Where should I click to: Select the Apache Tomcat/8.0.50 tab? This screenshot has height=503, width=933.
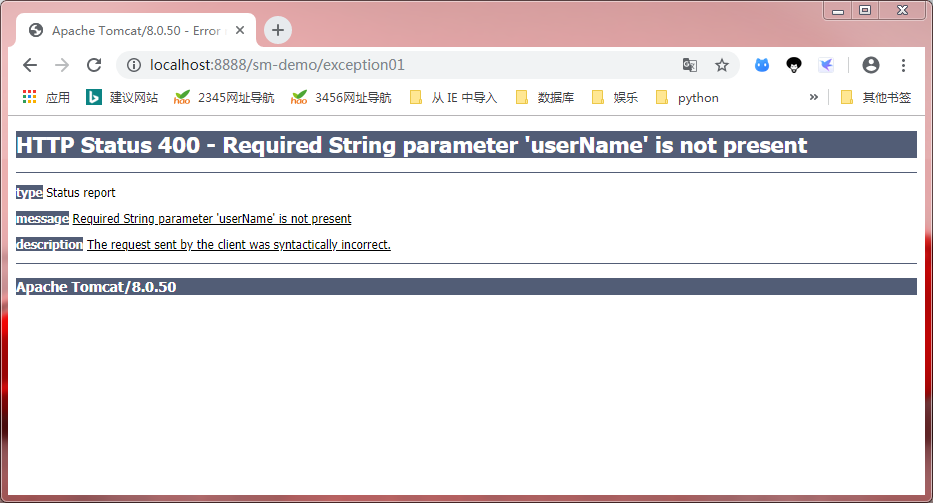(136, 30)
